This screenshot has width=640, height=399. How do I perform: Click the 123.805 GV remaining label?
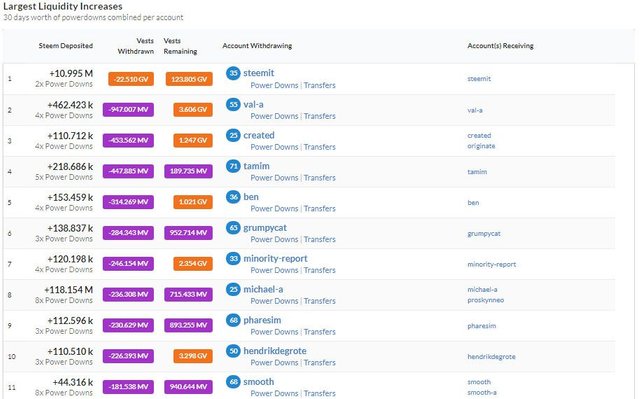coord(189,79)
